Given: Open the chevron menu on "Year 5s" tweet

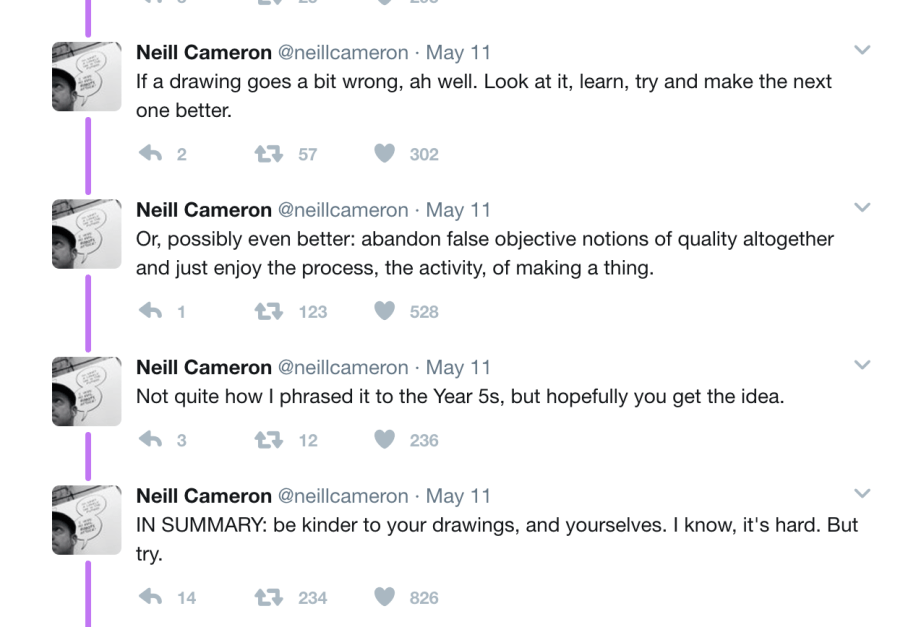Looking at the screenshot, I should [x=863, y=365].
